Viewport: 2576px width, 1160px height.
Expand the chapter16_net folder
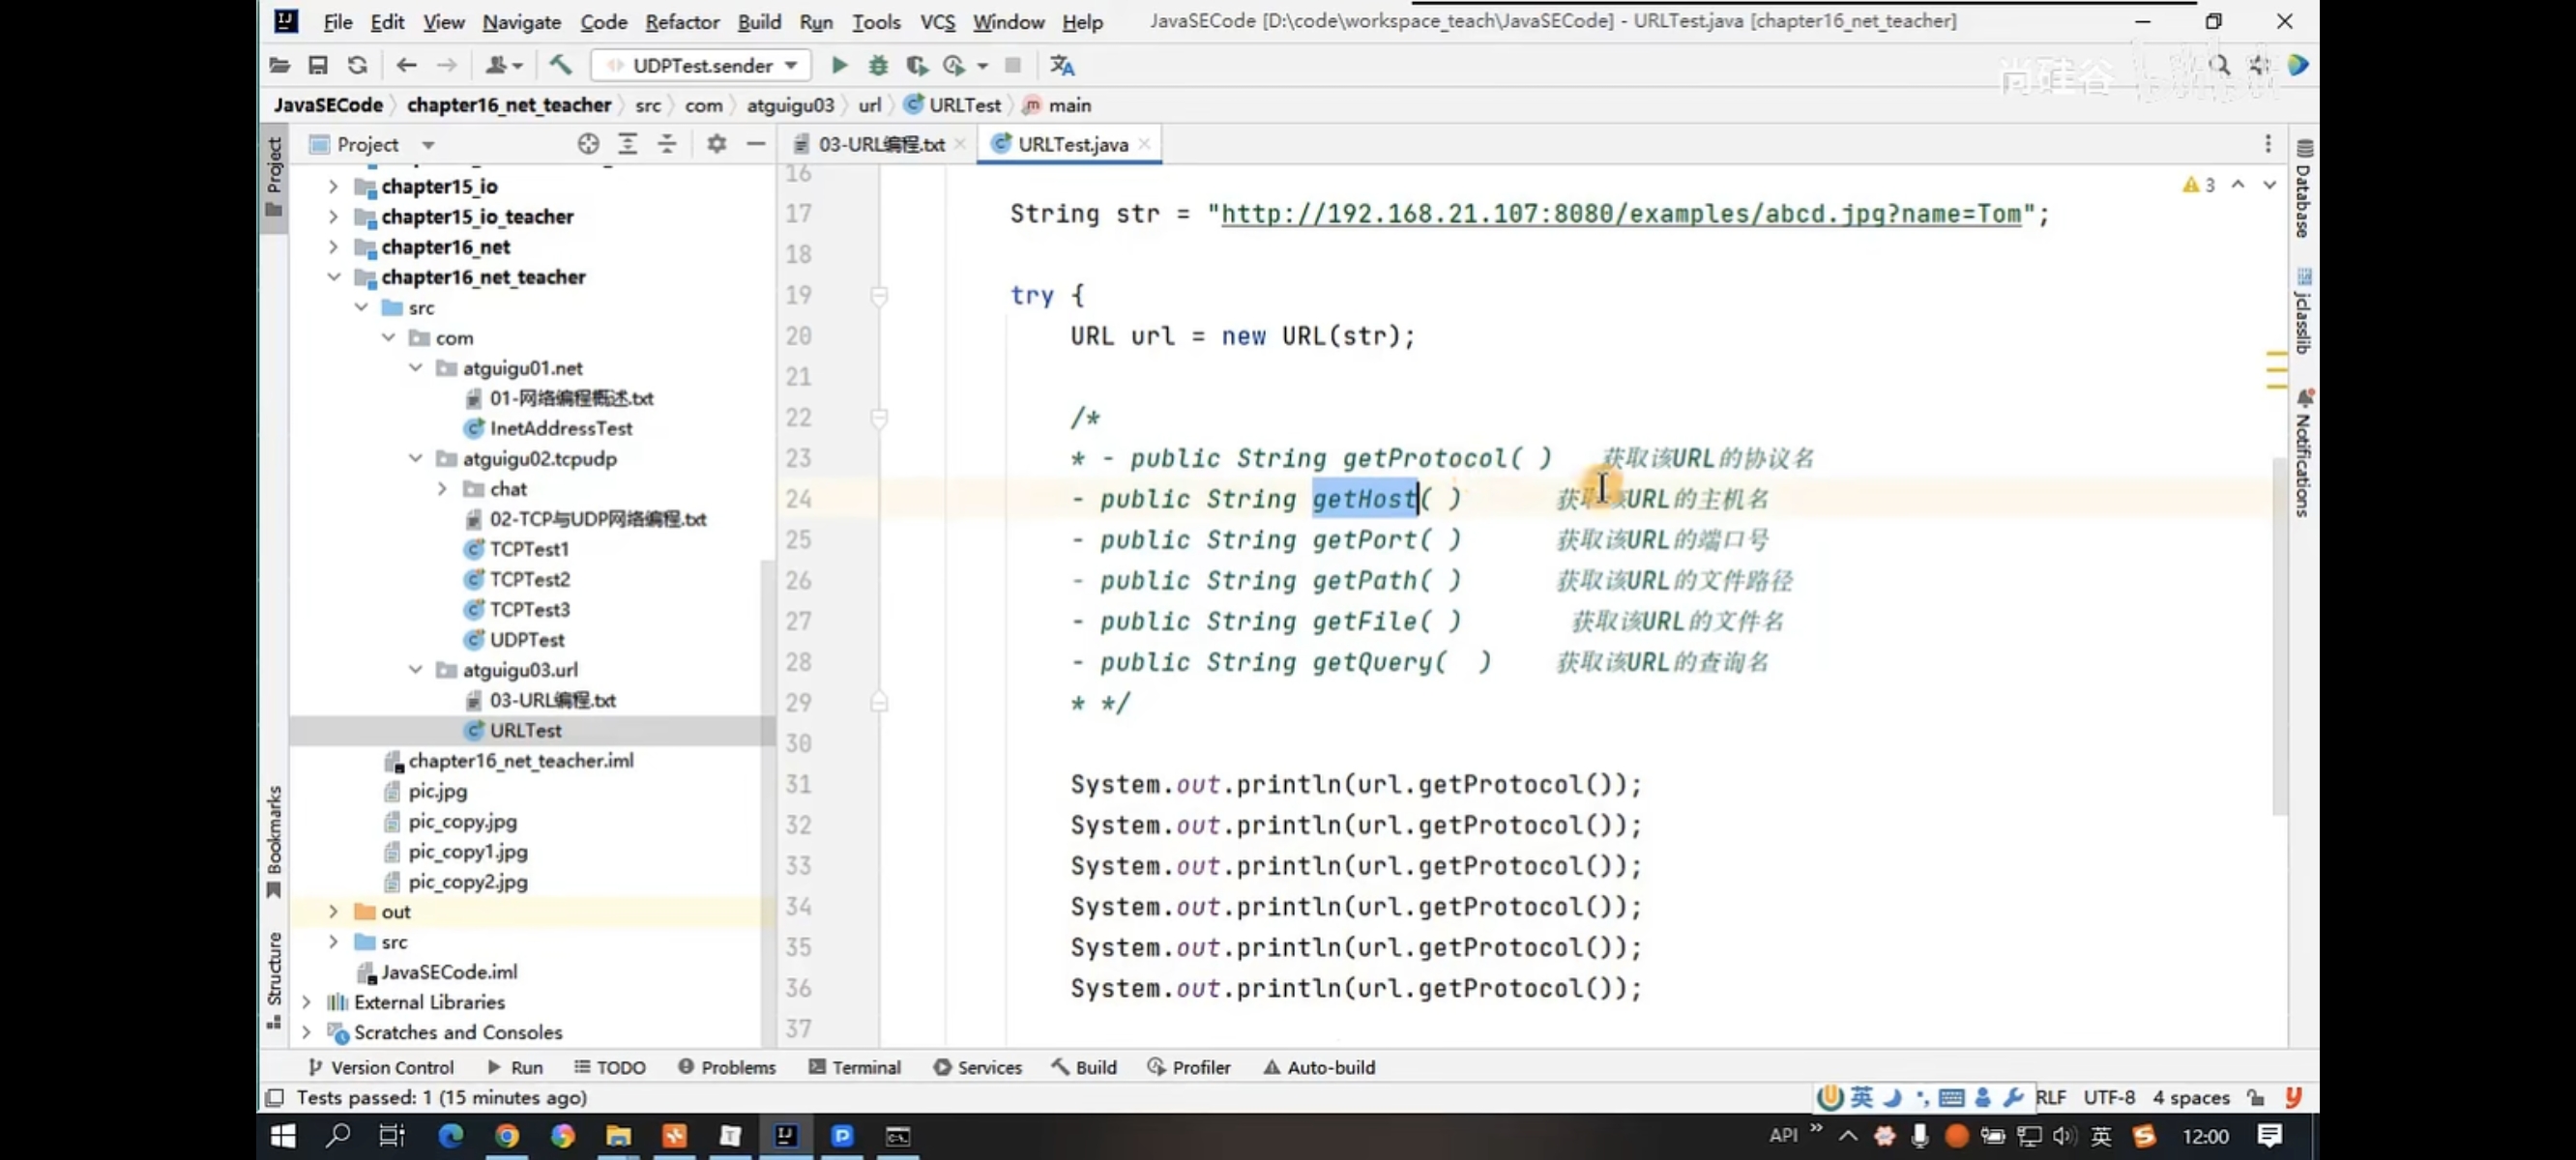333,247
